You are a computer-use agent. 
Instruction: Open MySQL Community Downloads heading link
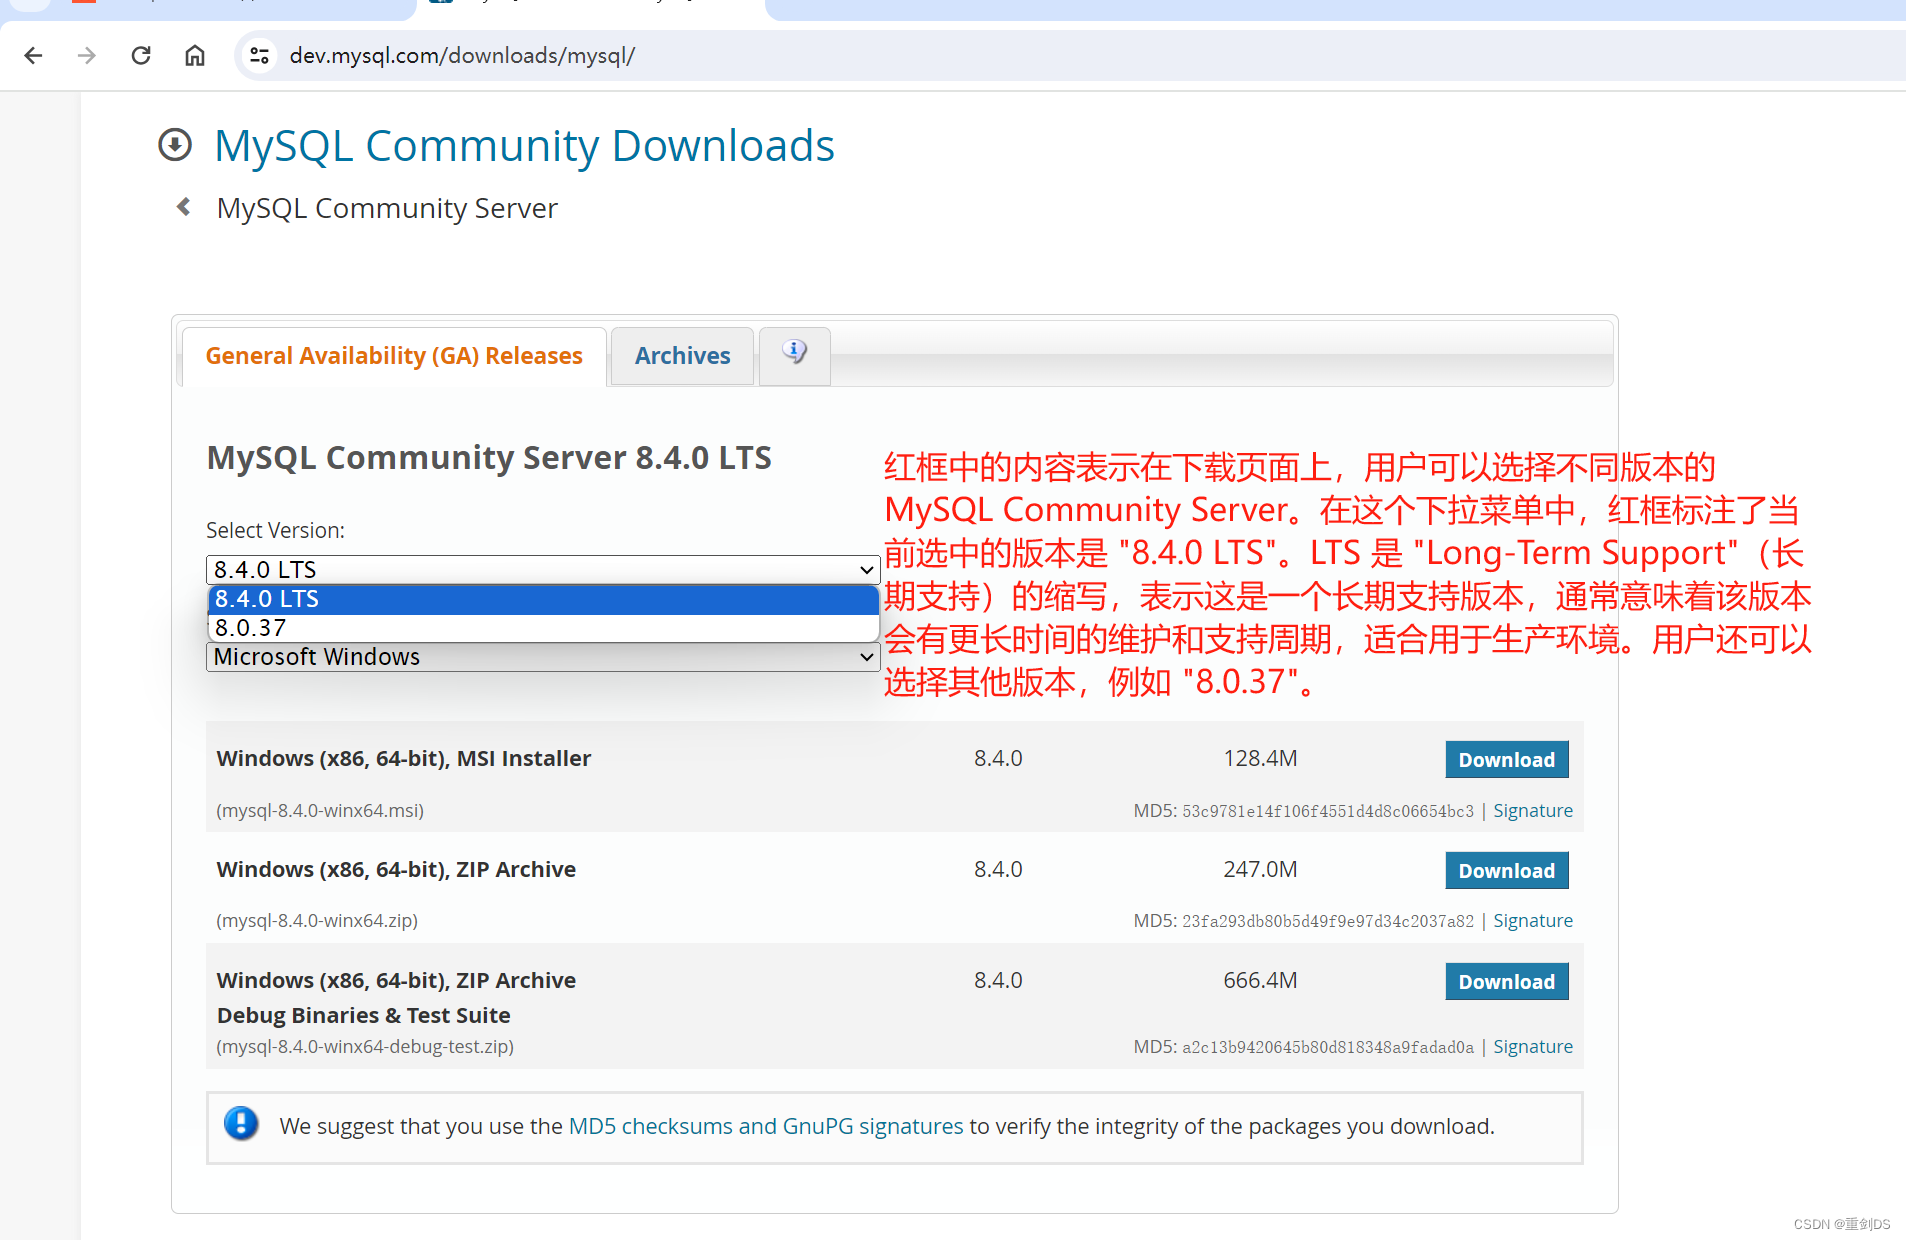coord(524,146)
